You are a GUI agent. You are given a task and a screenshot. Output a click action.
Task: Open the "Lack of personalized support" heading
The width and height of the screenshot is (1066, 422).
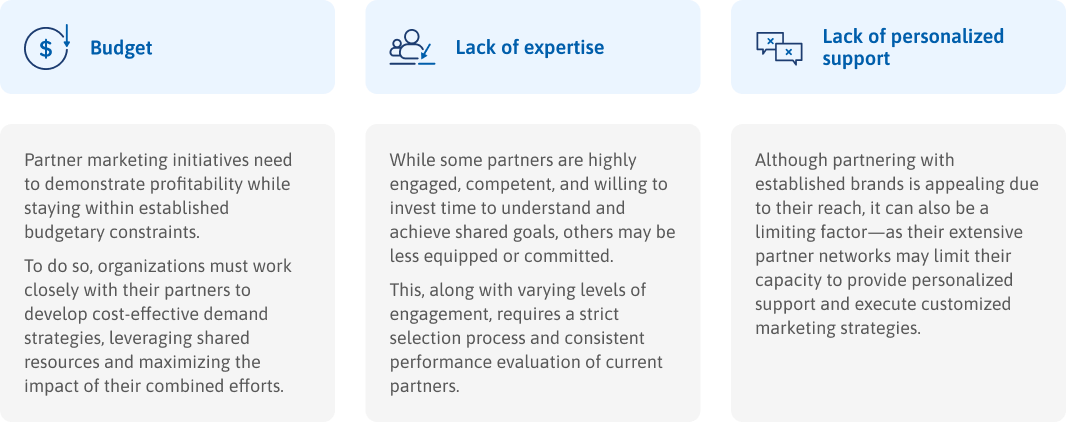(x=912, y=47)
